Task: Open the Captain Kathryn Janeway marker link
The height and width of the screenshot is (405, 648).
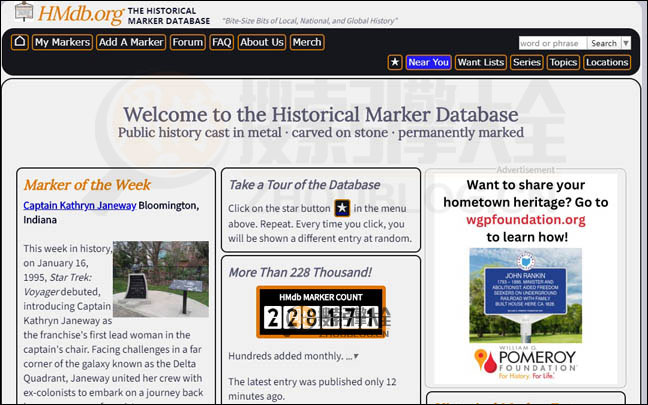Action: coord(80,205)
